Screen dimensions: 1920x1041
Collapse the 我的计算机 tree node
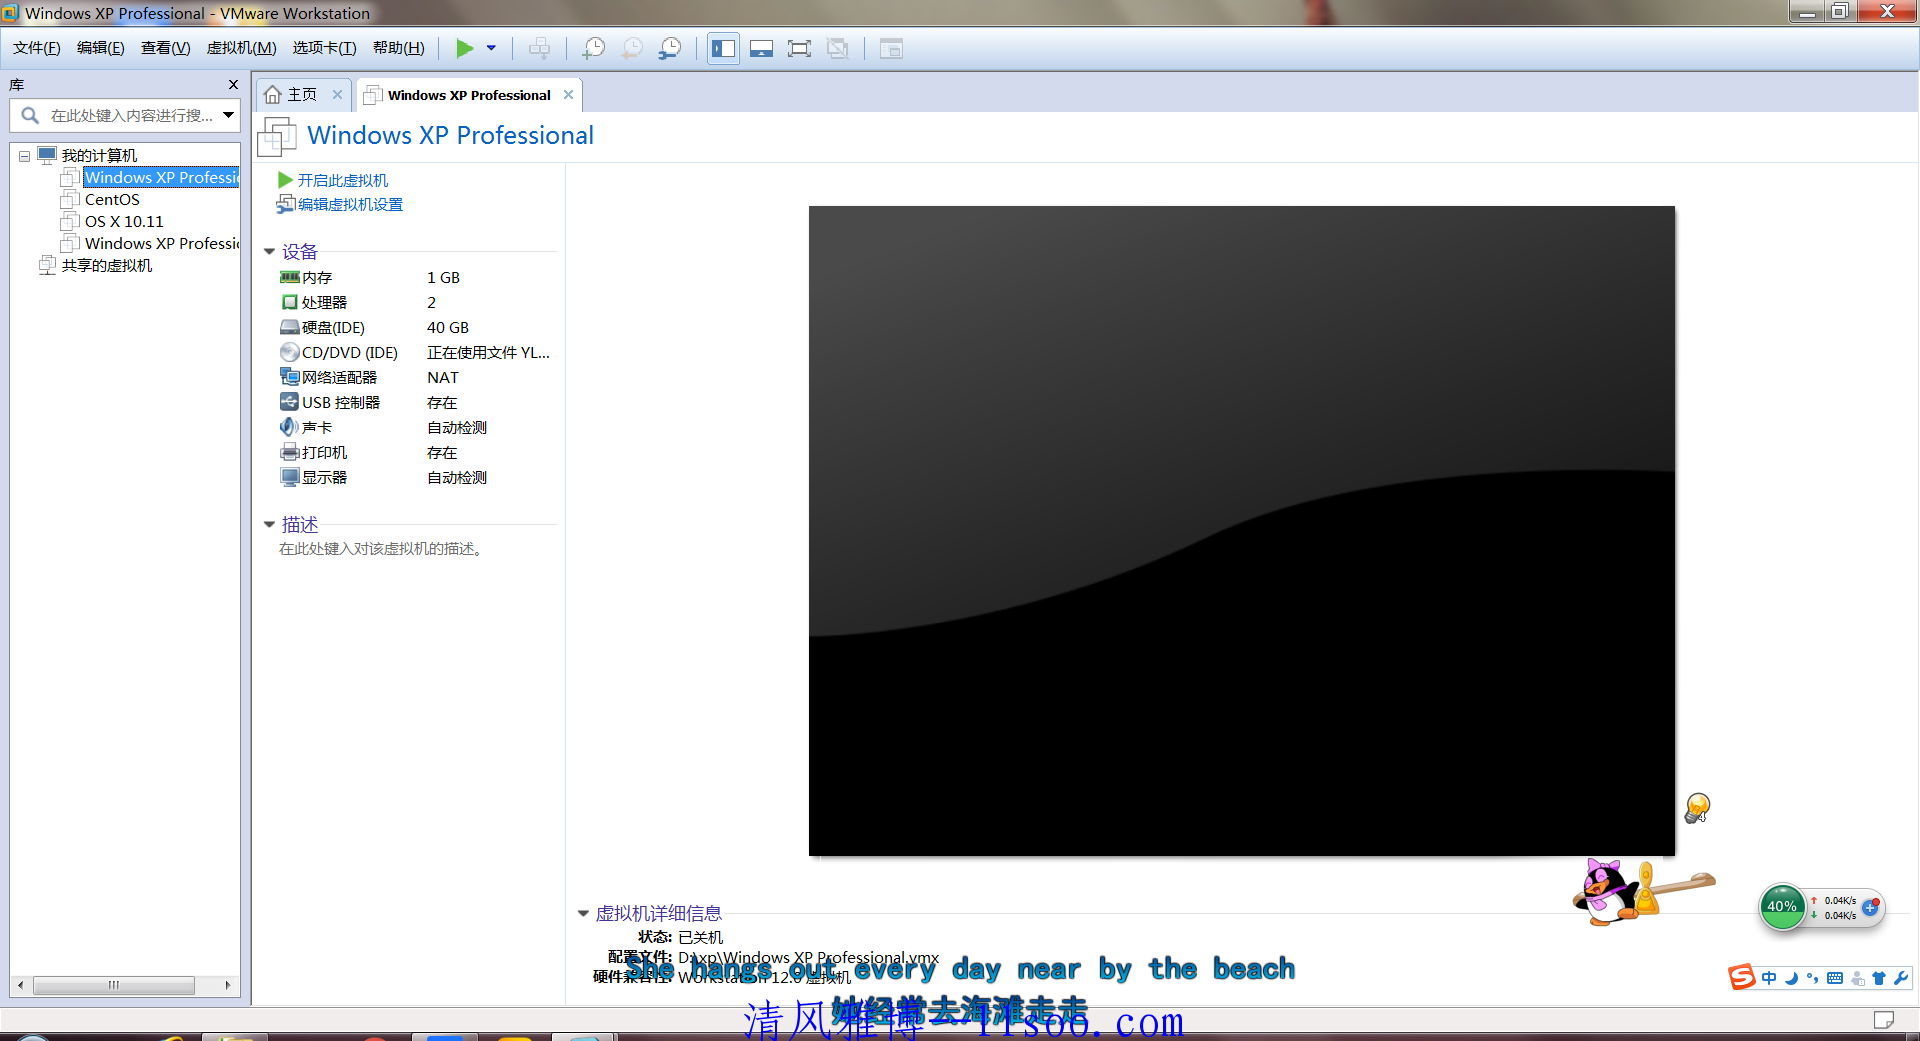(24, 156)
